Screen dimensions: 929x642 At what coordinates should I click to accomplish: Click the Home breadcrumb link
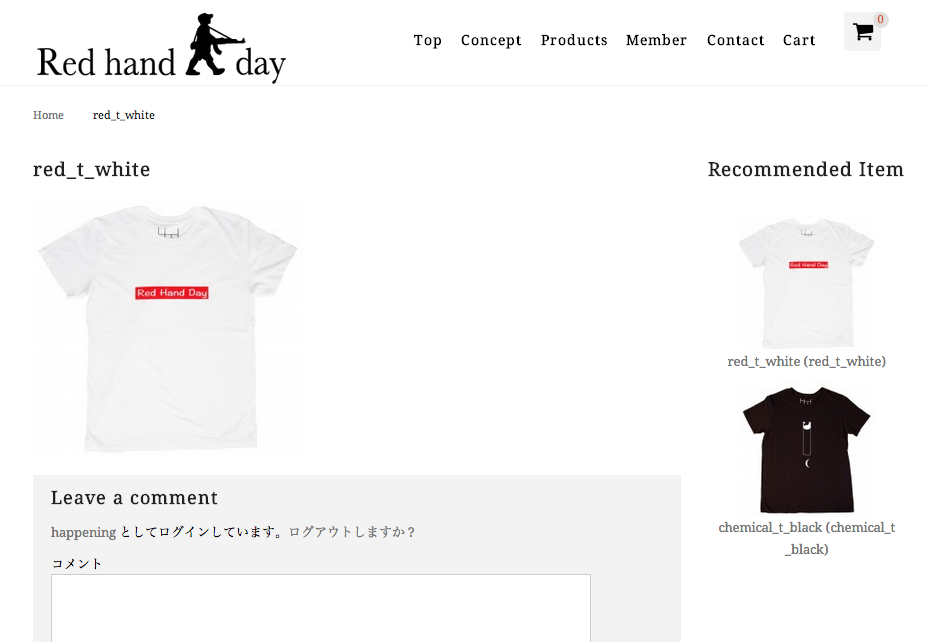pyautogui.click(x=48, y=115)
